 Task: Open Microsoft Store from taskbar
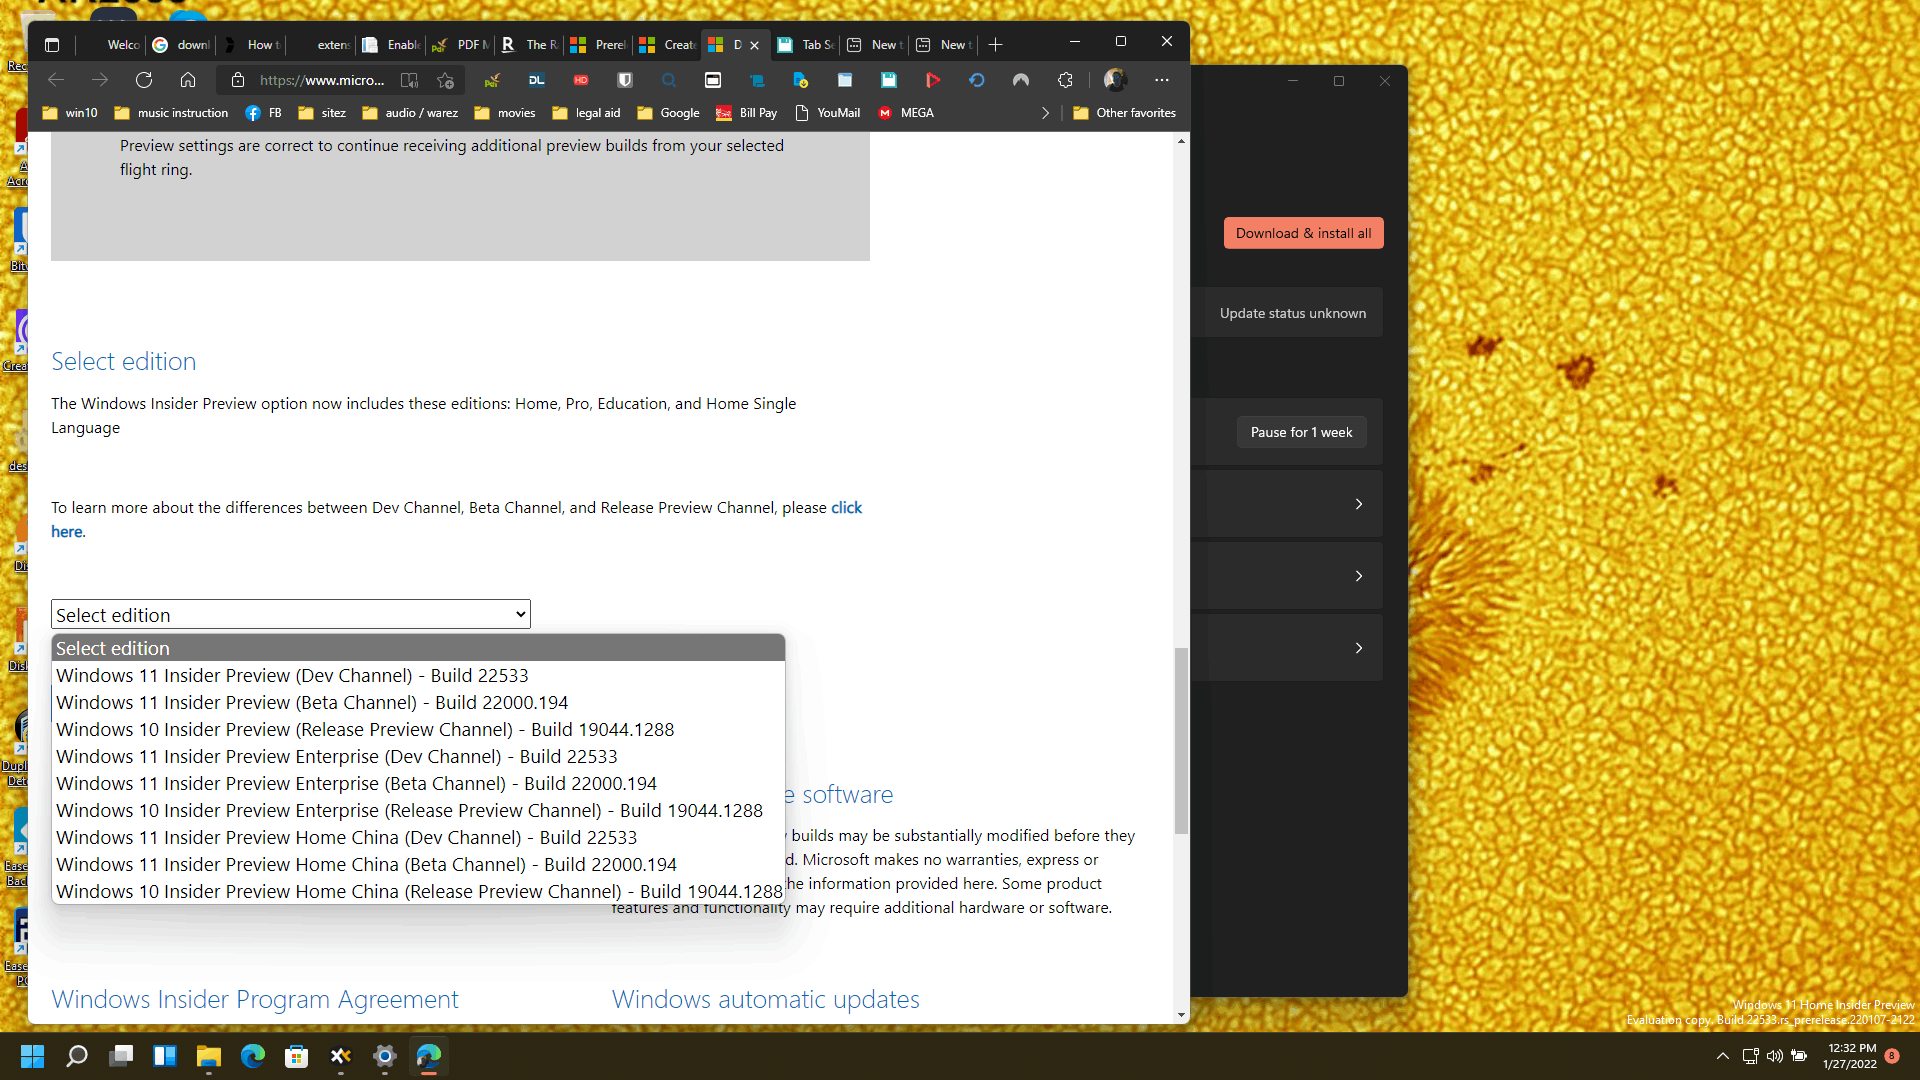296,1056
